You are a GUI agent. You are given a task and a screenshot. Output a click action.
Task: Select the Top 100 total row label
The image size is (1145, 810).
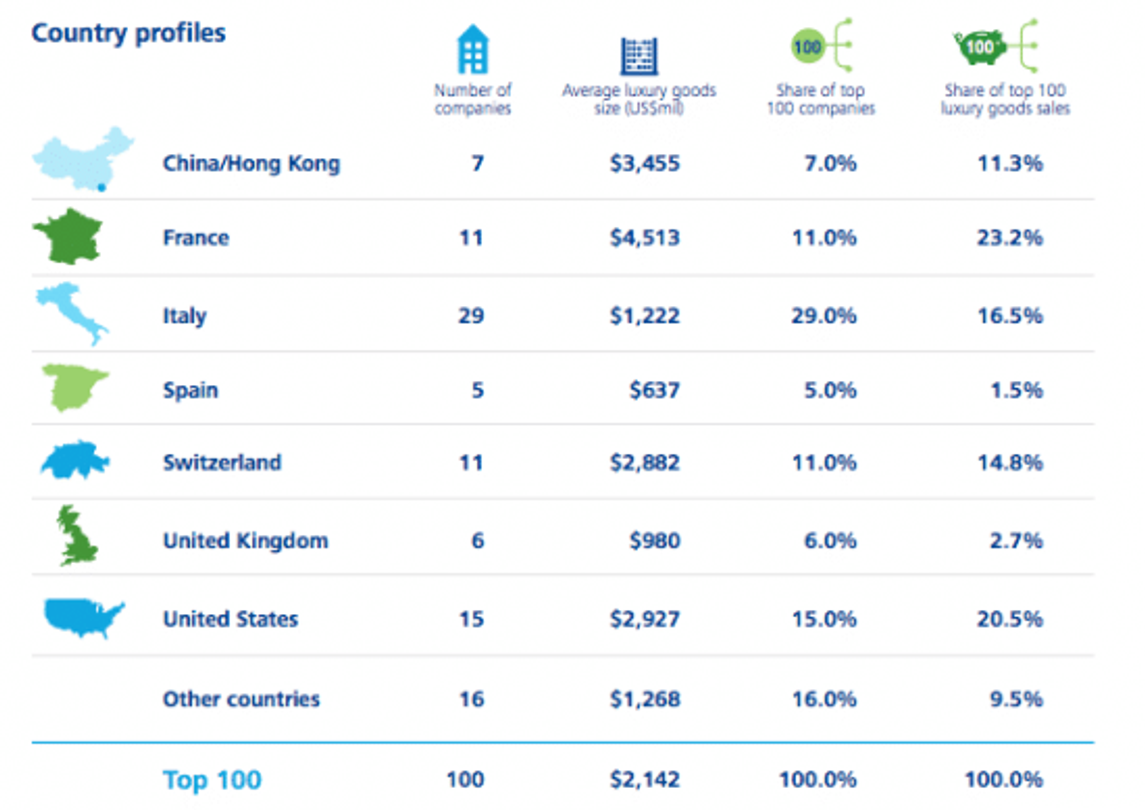[212, 780]
